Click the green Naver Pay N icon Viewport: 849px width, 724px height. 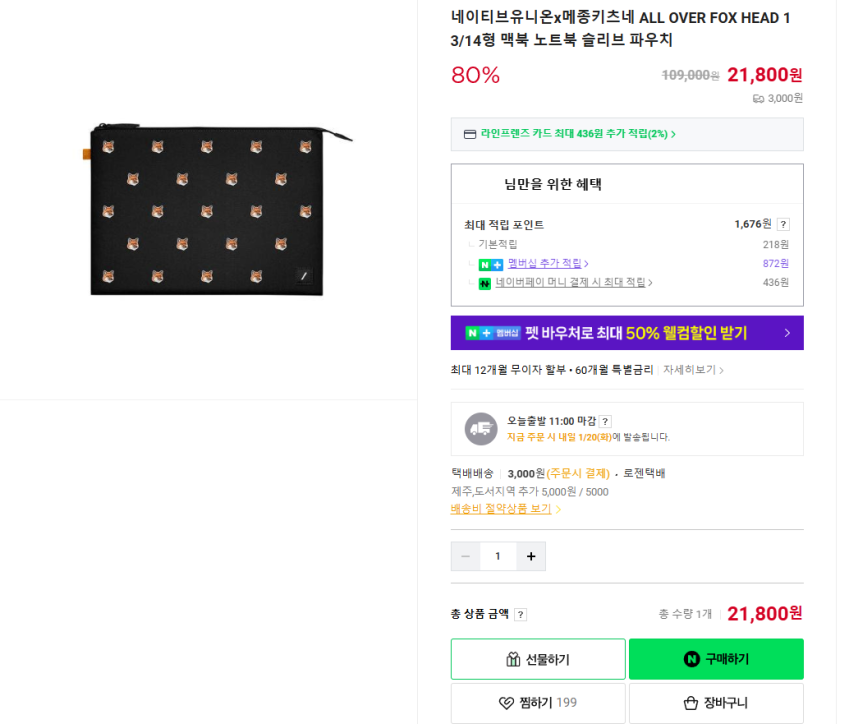485,283
